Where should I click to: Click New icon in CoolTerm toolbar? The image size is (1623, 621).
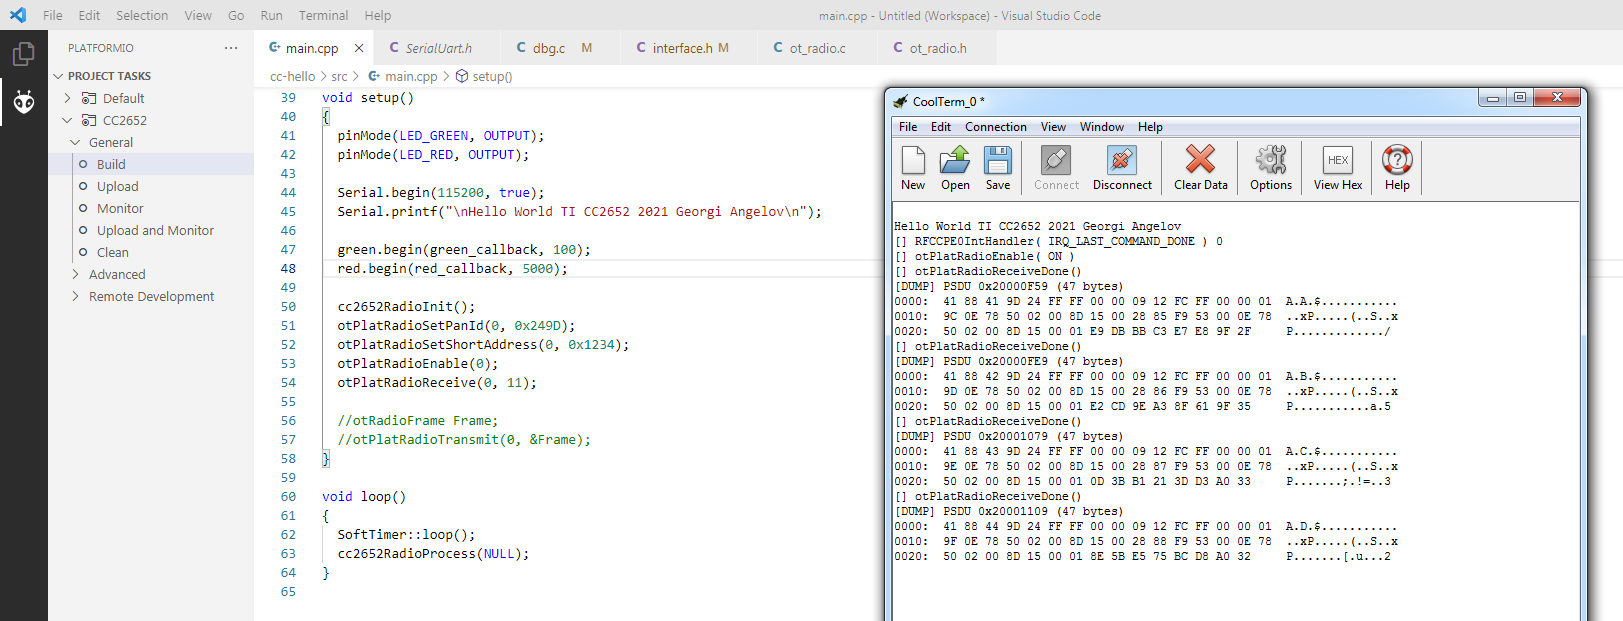[x=913, y=167]
